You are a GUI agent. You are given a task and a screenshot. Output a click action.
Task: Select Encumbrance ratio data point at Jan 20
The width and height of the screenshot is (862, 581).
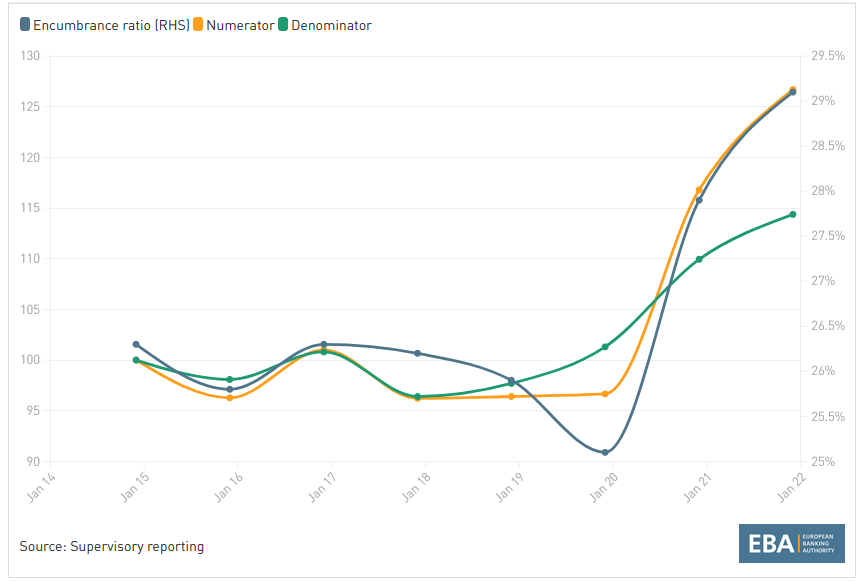[x=605, y=452]
